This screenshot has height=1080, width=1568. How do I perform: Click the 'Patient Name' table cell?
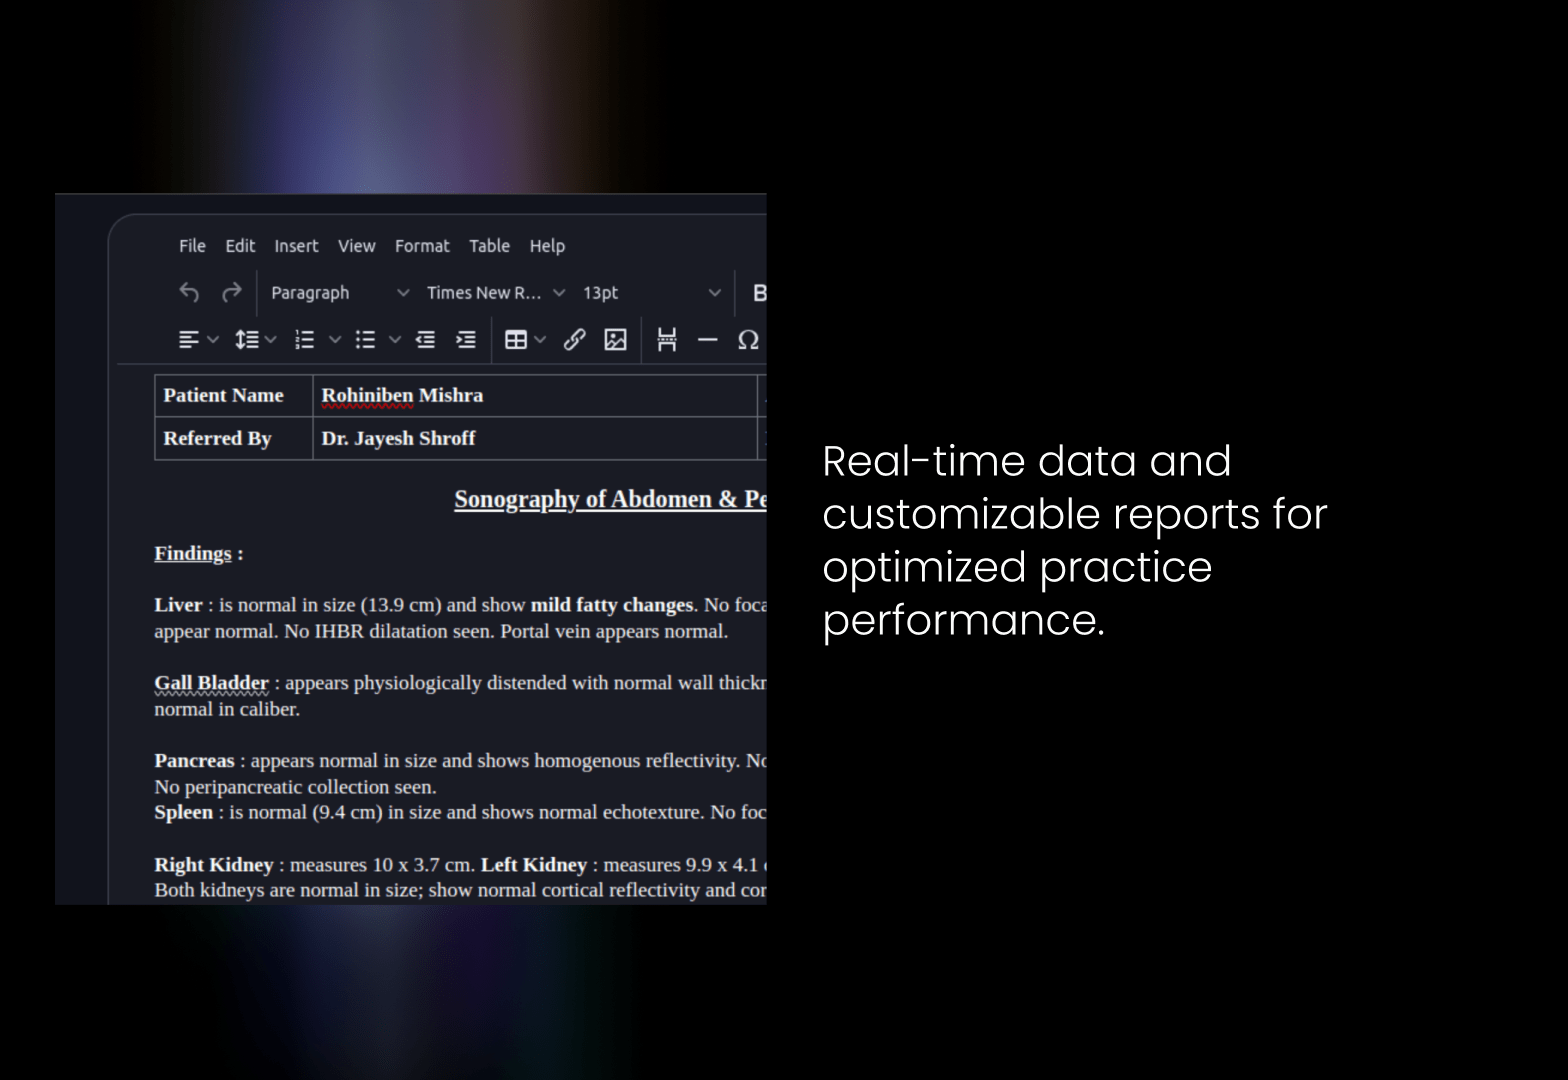click(234, 395)
